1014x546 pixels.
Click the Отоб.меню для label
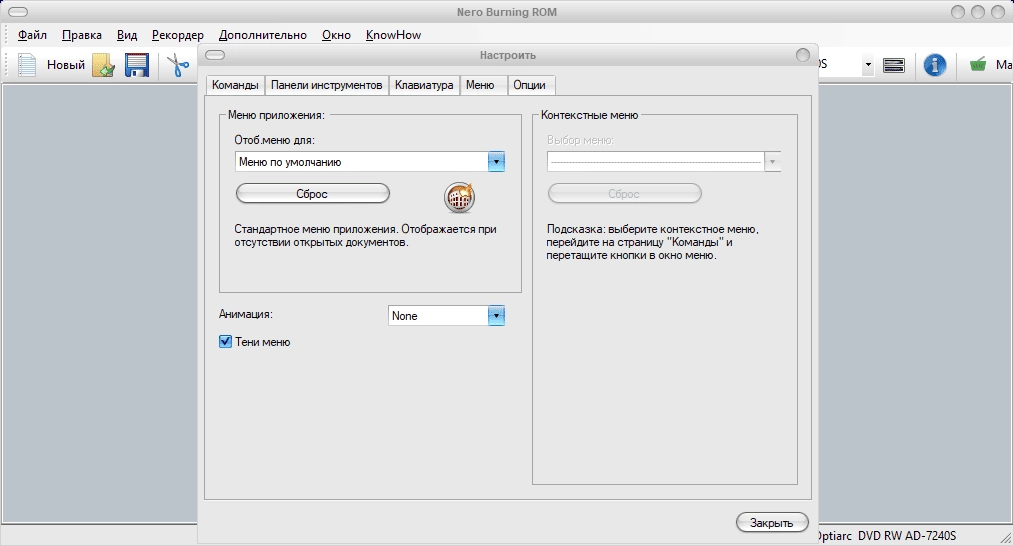tap(274, 140)
